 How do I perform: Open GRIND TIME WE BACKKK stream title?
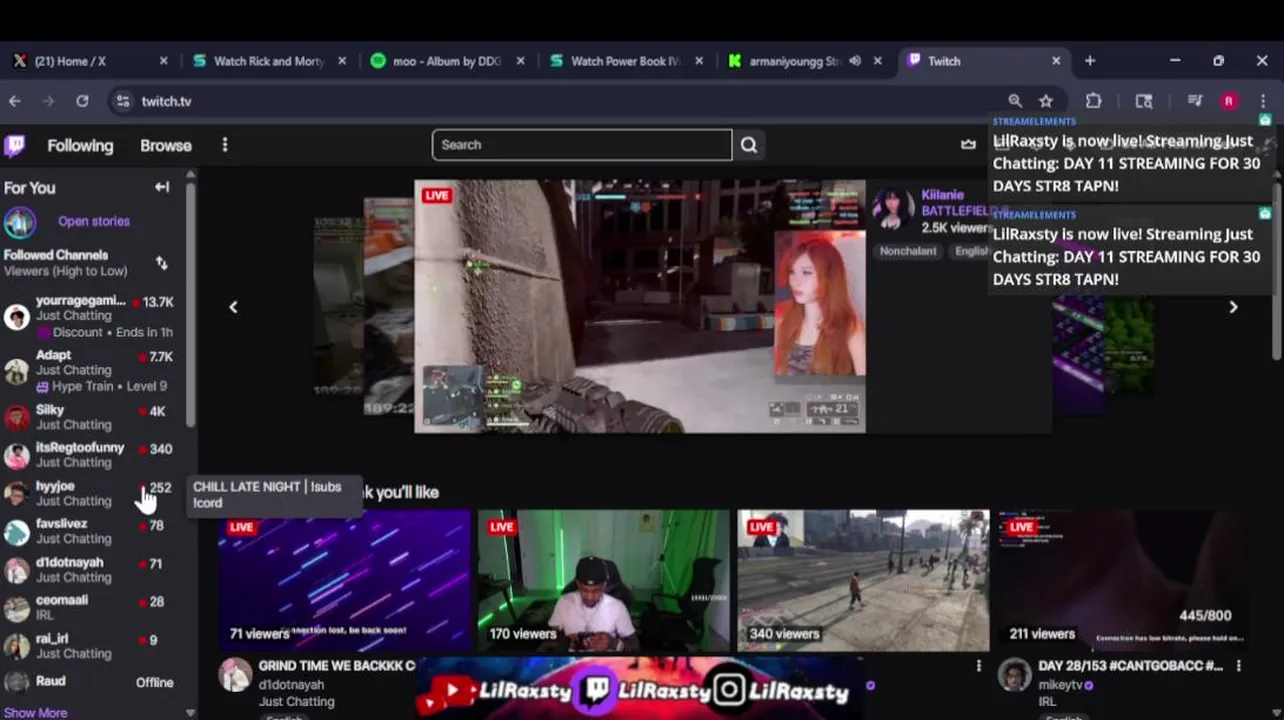[337, 665]
